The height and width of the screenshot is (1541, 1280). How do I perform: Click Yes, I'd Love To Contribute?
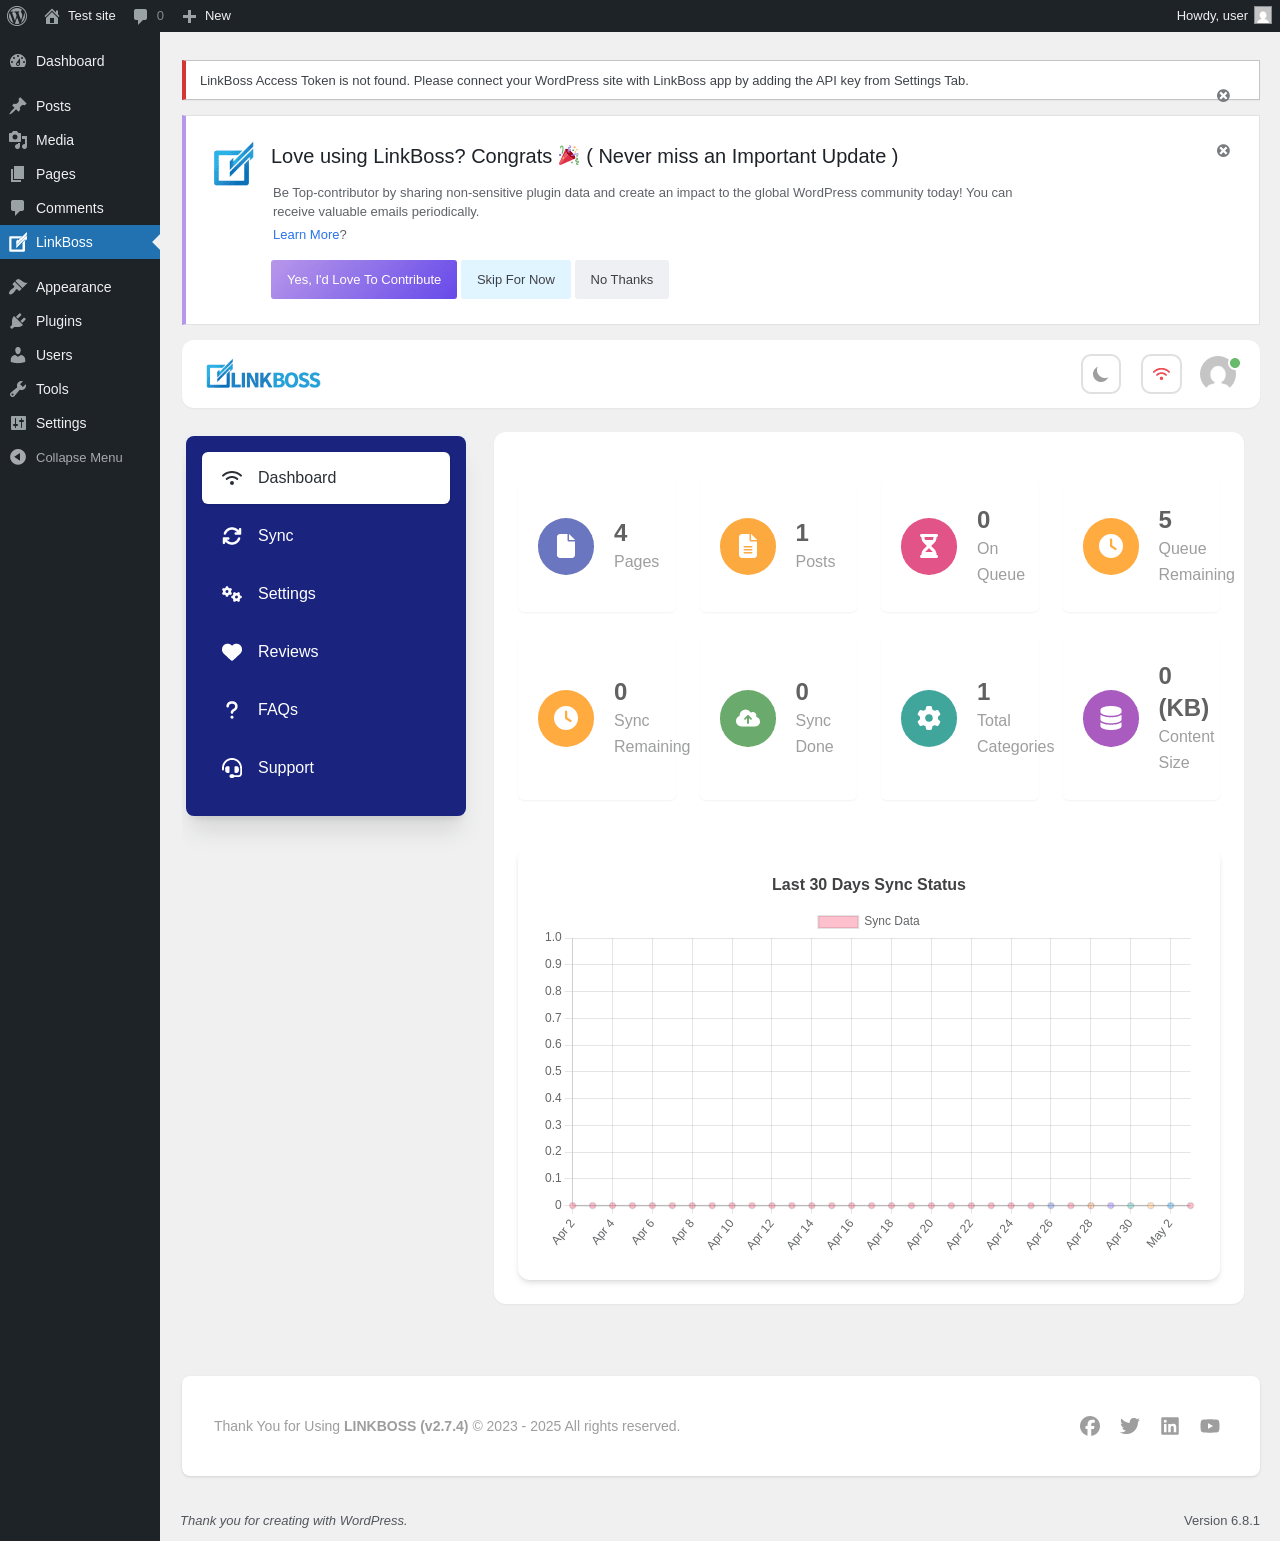point(364,280)
